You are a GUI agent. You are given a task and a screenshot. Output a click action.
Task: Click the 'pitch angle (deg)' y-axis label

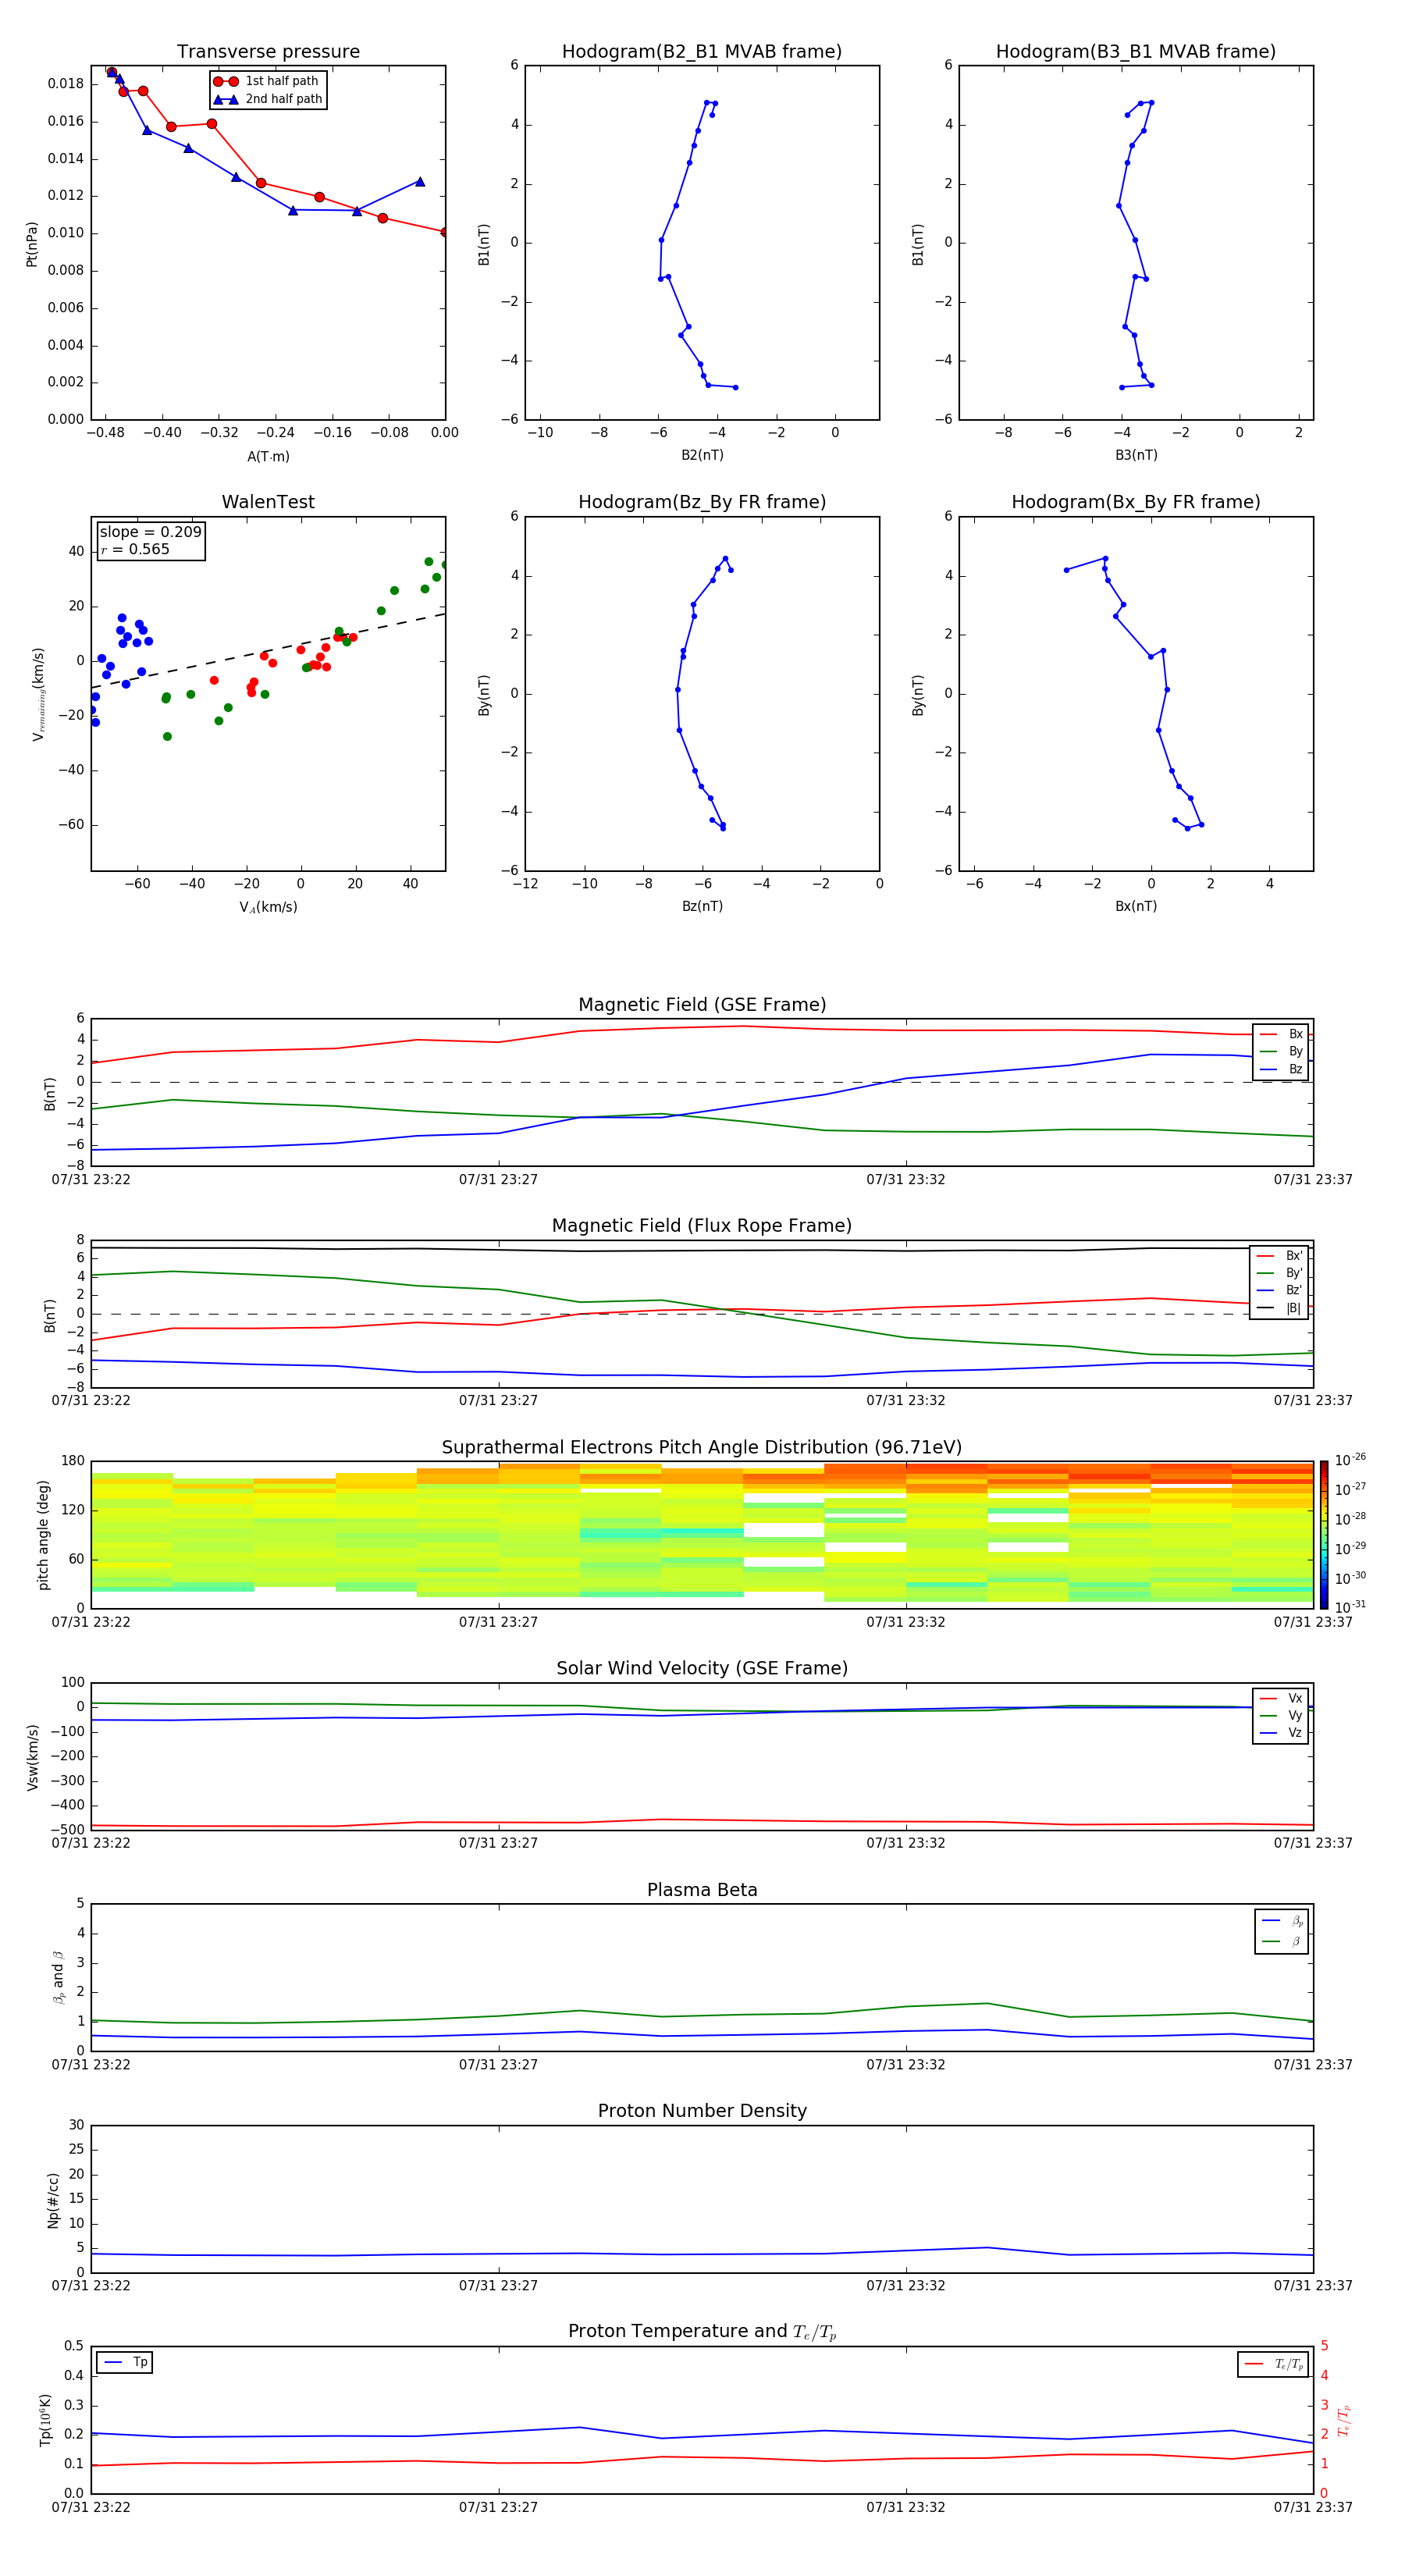click(43, 1535)
